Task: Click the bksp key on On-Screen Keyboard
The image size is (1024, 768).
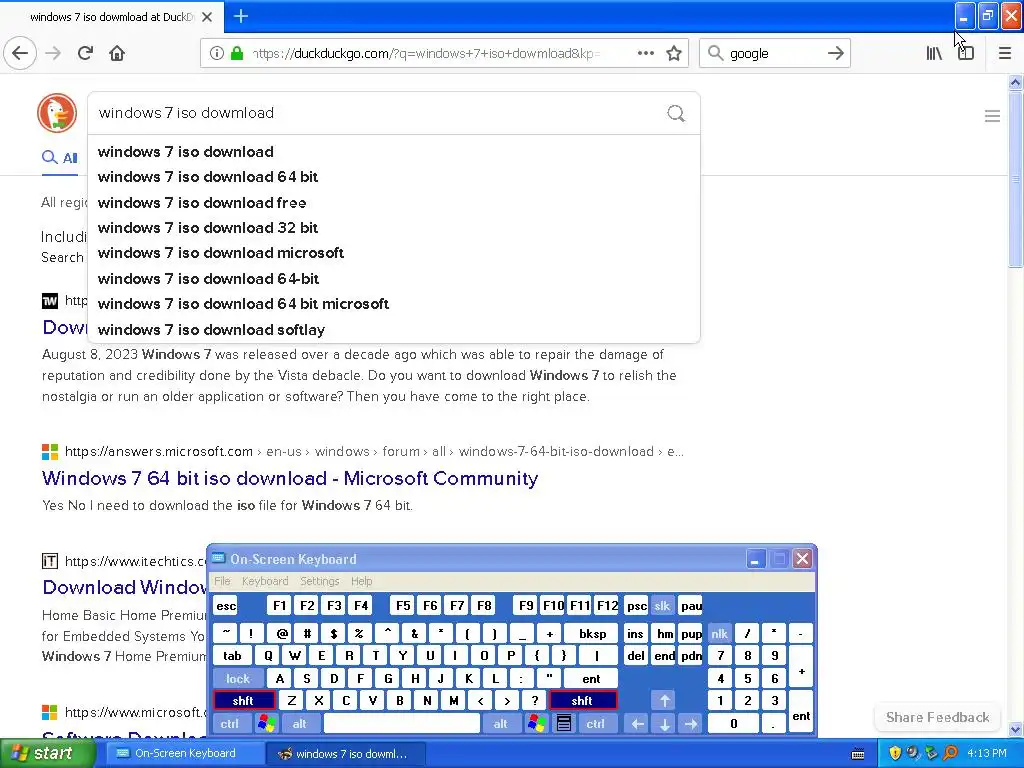Action: click(592, 633)
